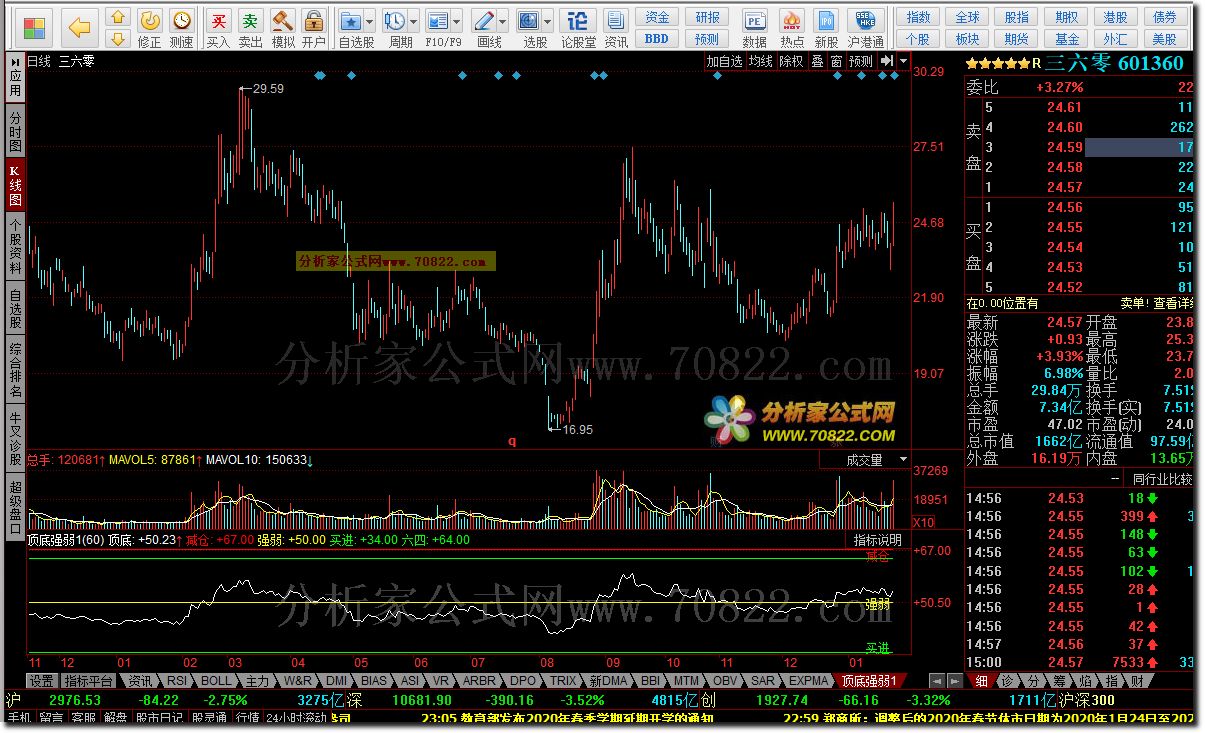1205x733 pixels.
Task: Toggle 除权 ex-rights adjustment
Action: [x=791, y=61]
